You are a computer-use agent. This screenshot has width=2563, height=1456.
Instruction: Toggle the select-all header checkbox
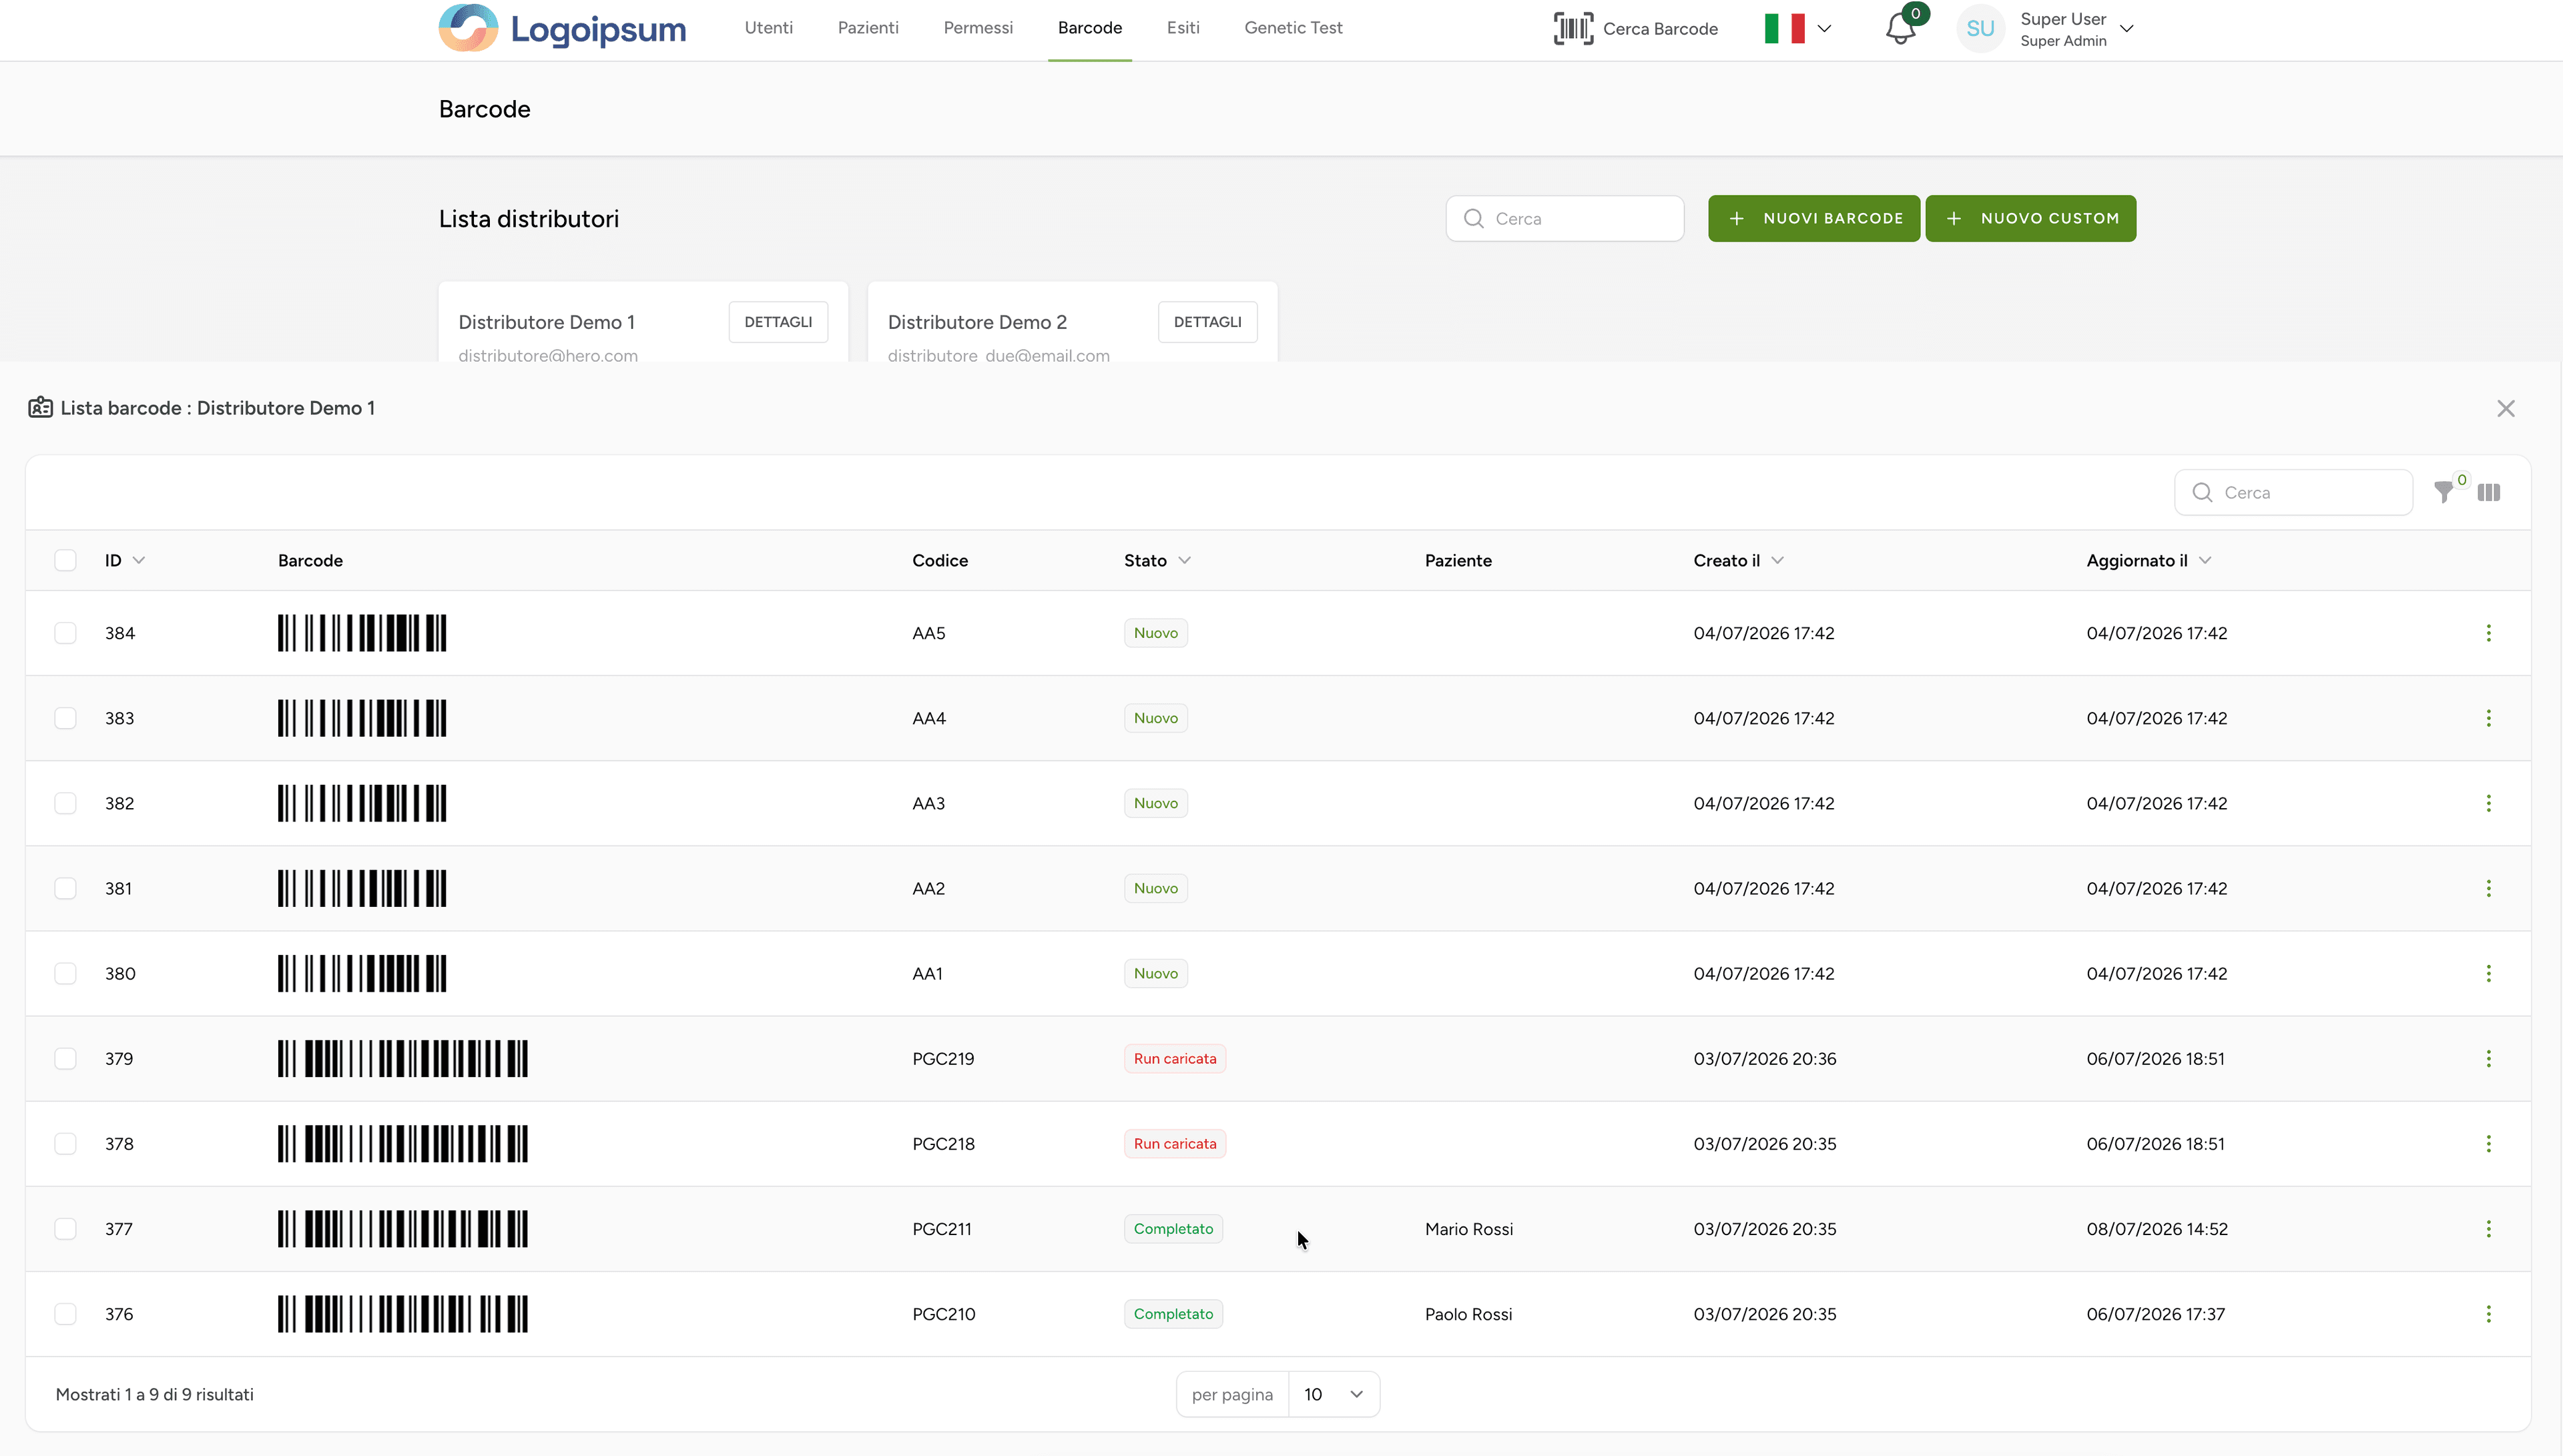point(65,560)
